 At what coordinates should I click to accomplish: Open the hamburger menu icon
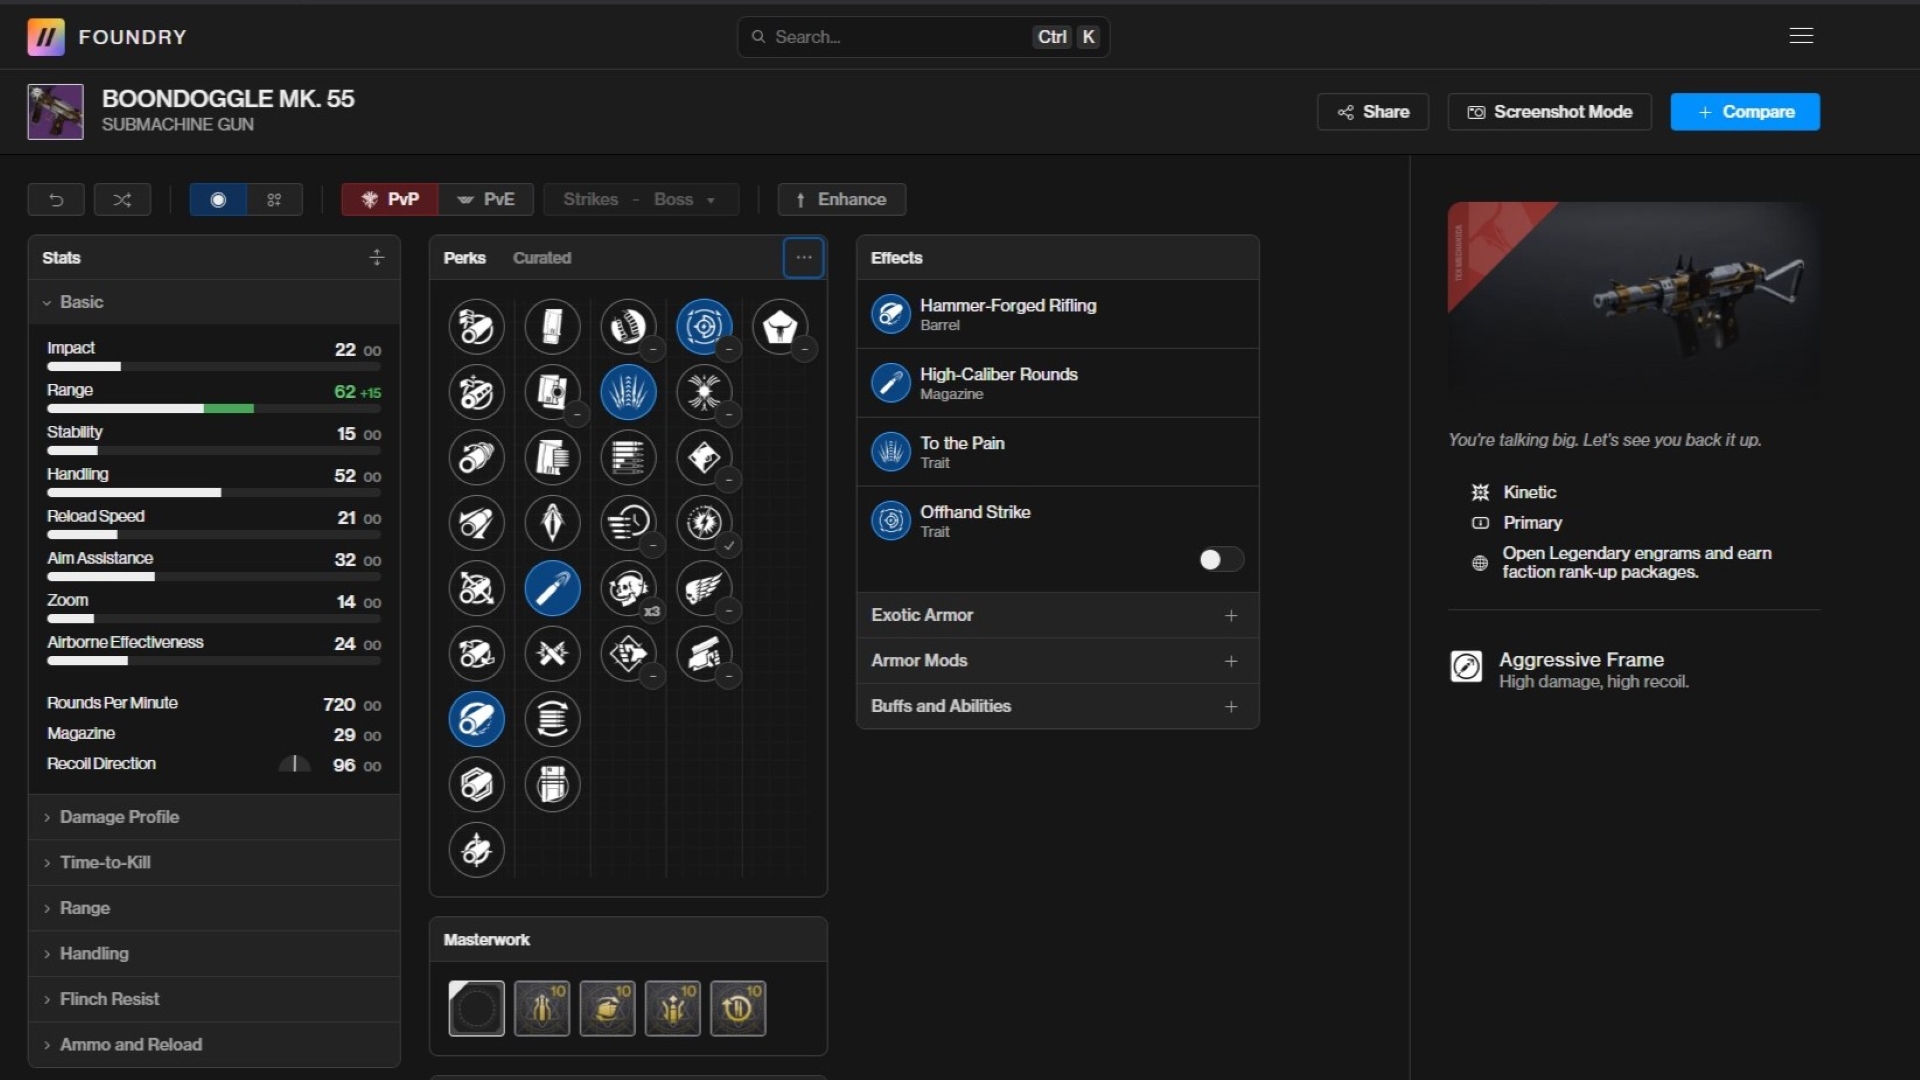pos(1801,36)
